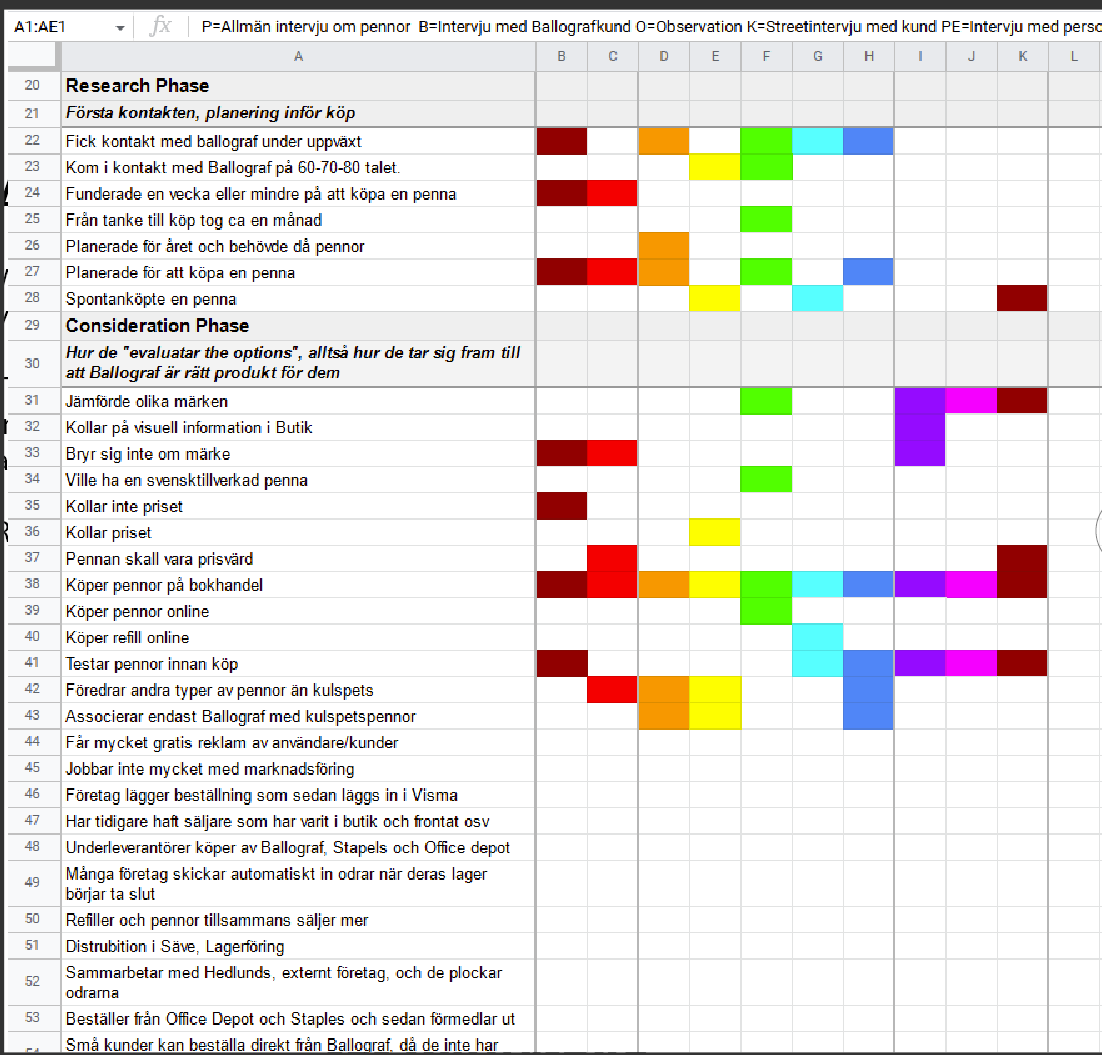Click into the formula bar text
Viewport: 1102px width, 1055px height.
pos(651,27)
